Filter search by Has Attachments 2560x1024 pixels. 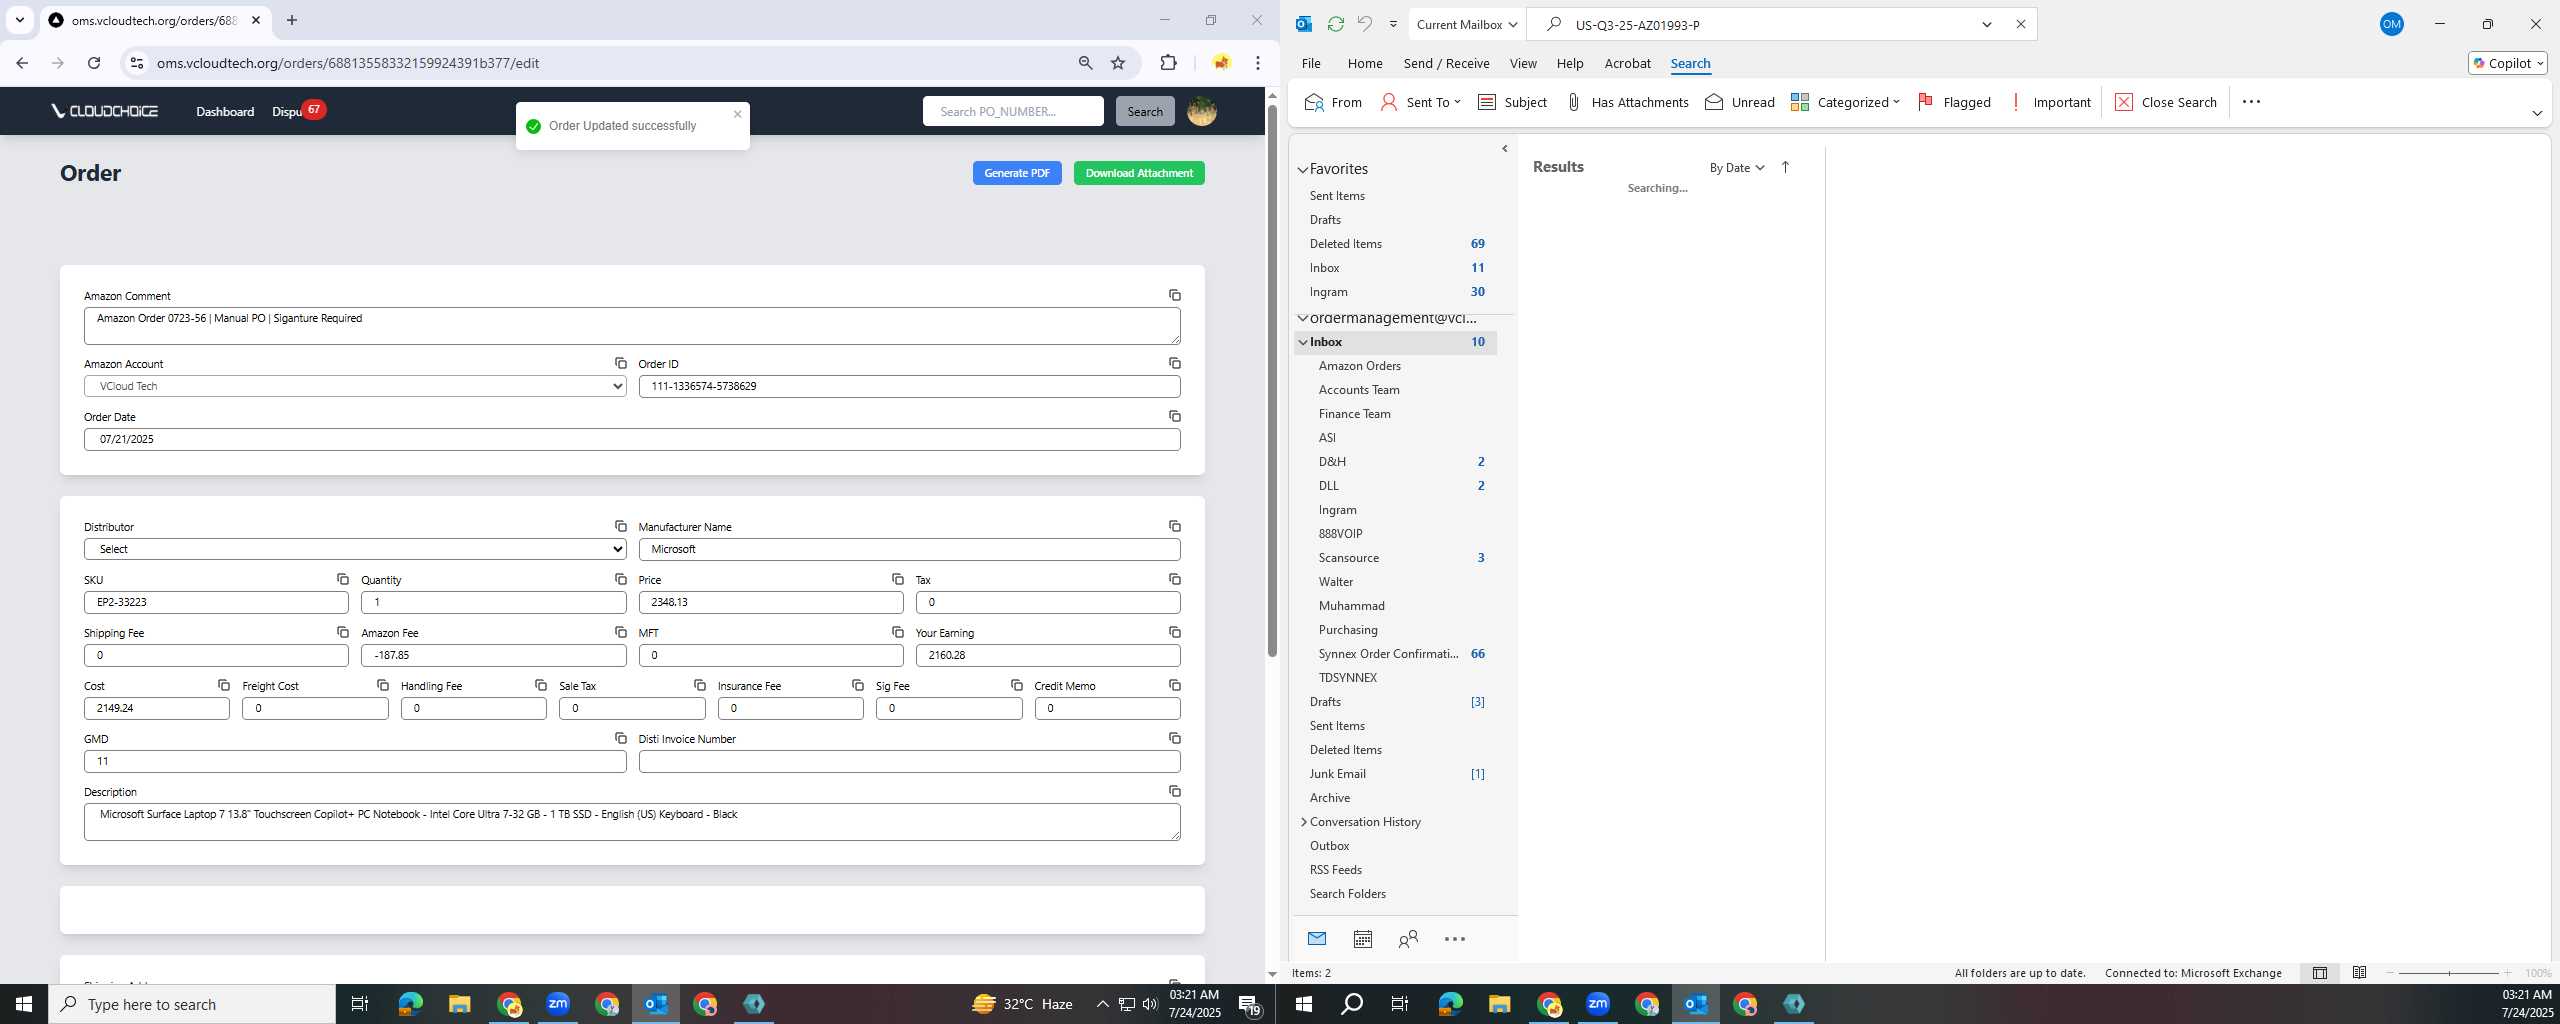1627,102
